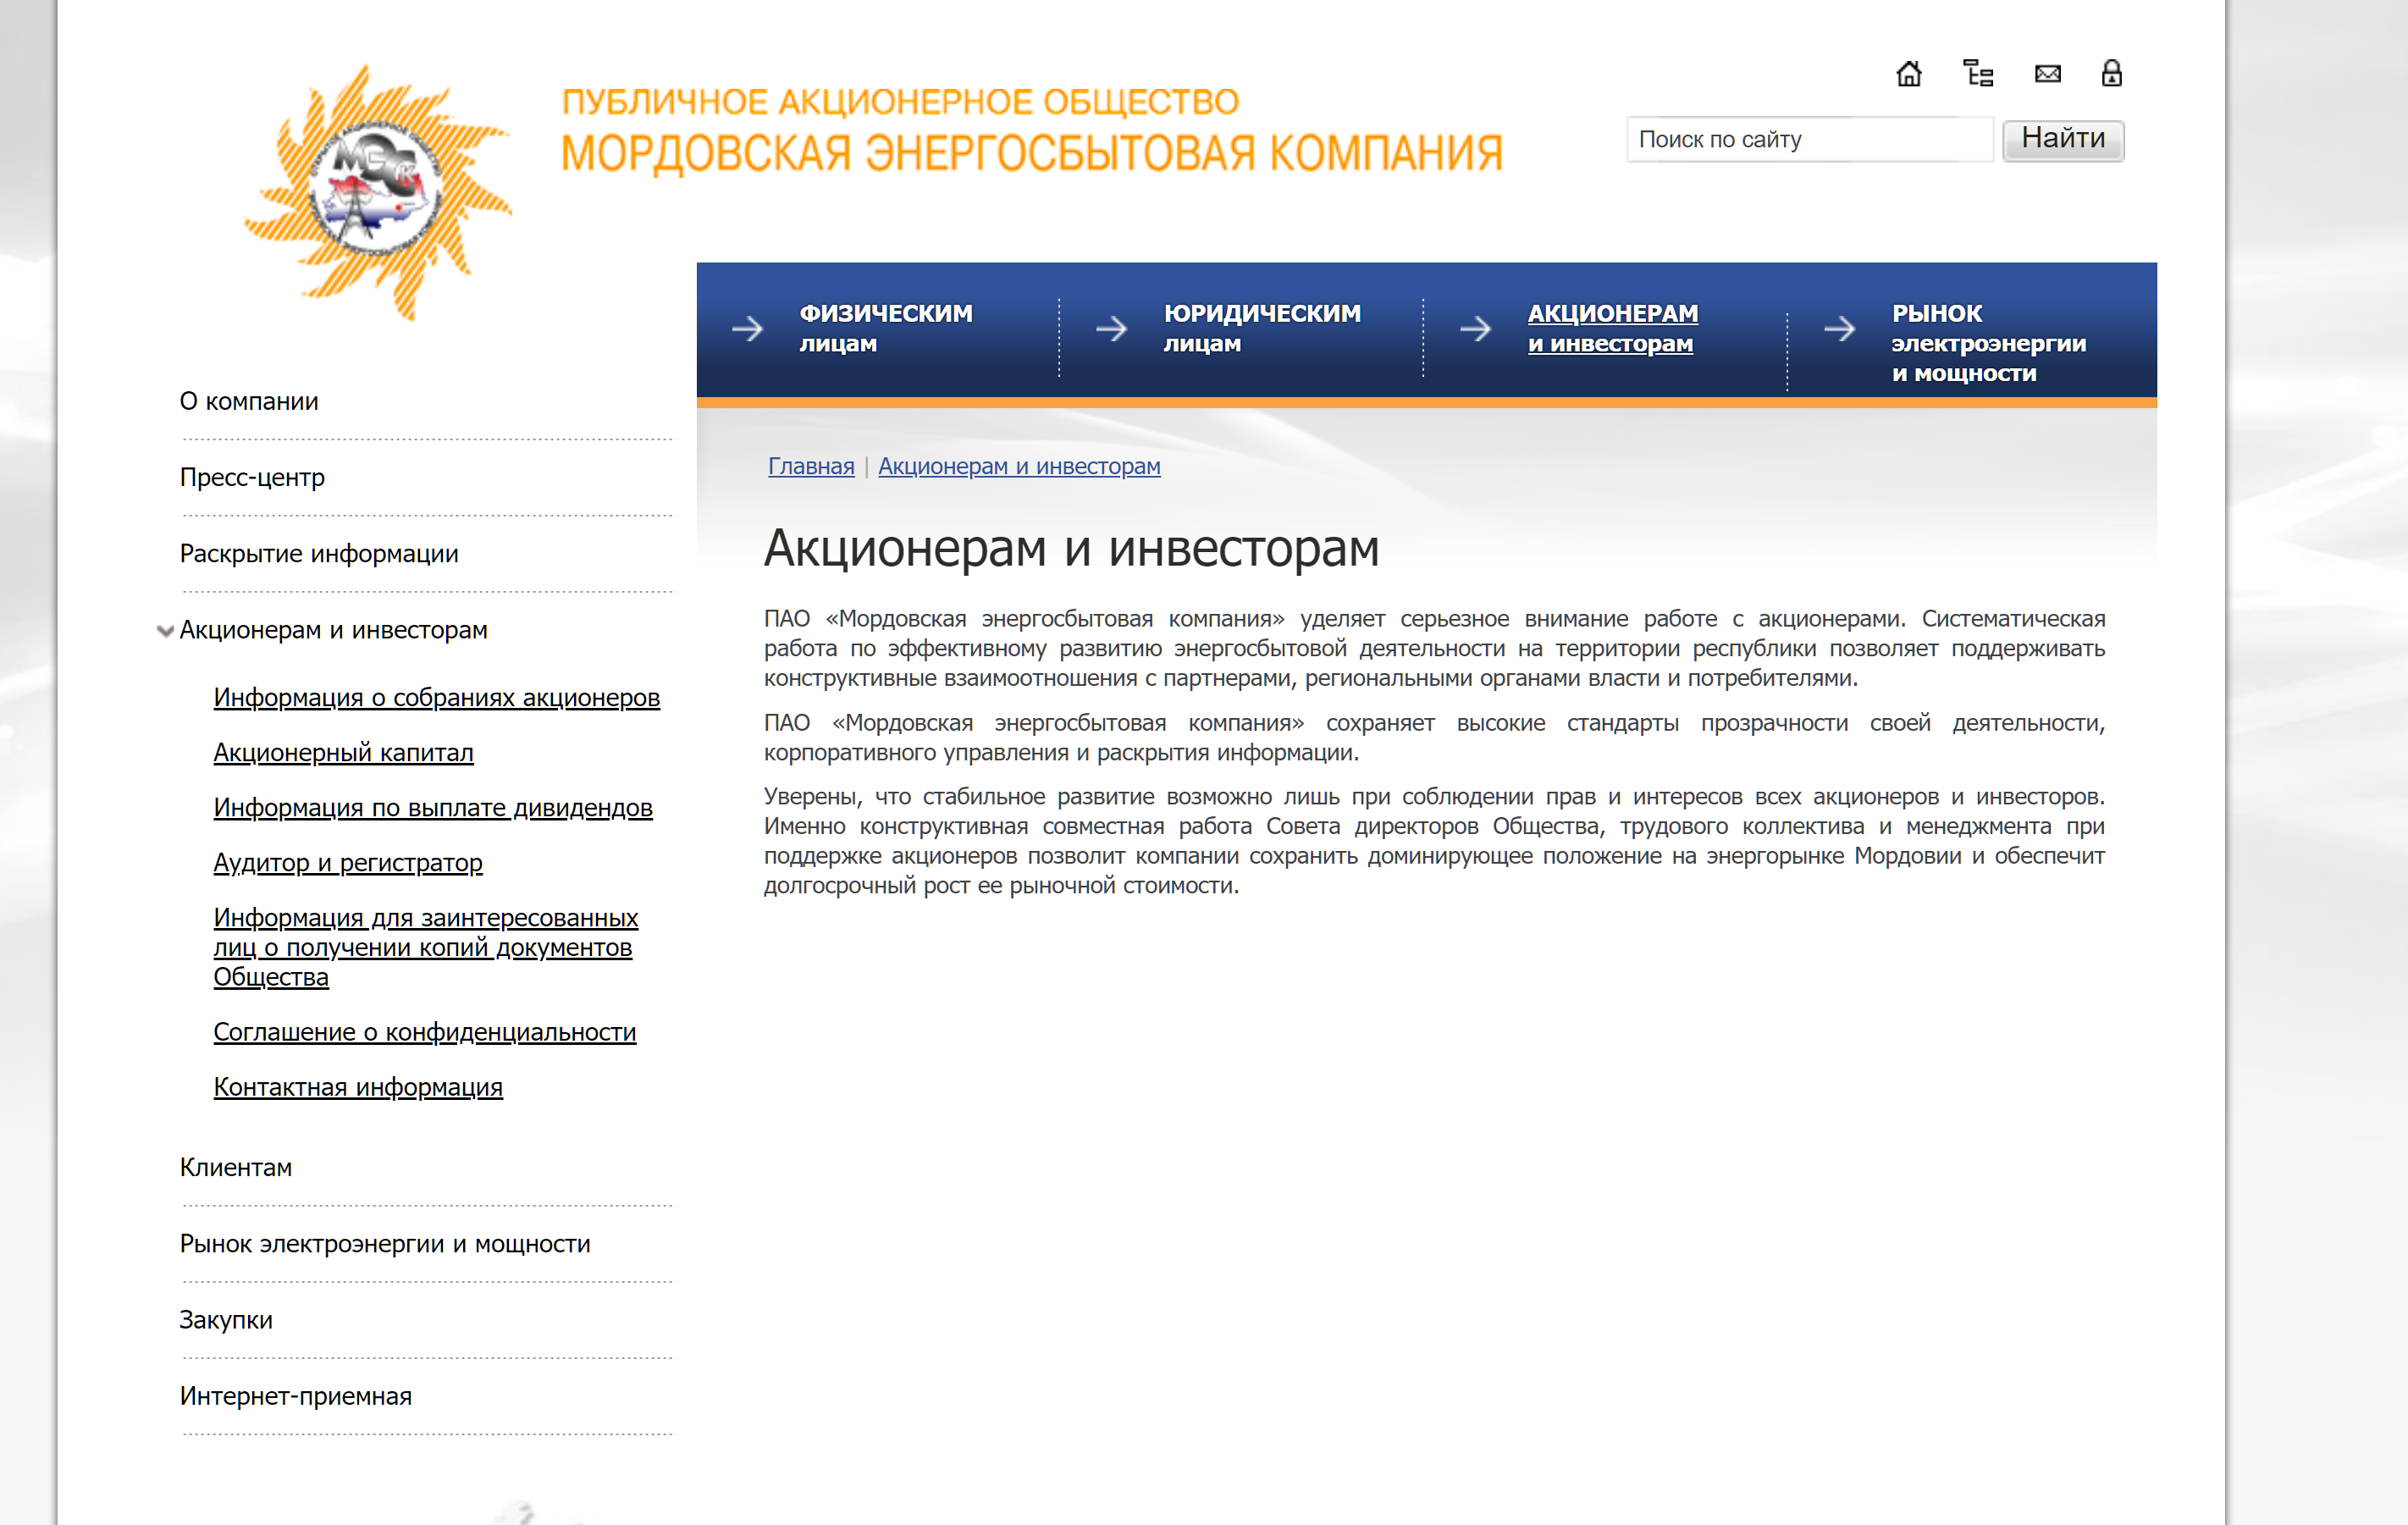Select Юридическим лицам navigation tab

pyautogui.click(x=1261, y=328)
